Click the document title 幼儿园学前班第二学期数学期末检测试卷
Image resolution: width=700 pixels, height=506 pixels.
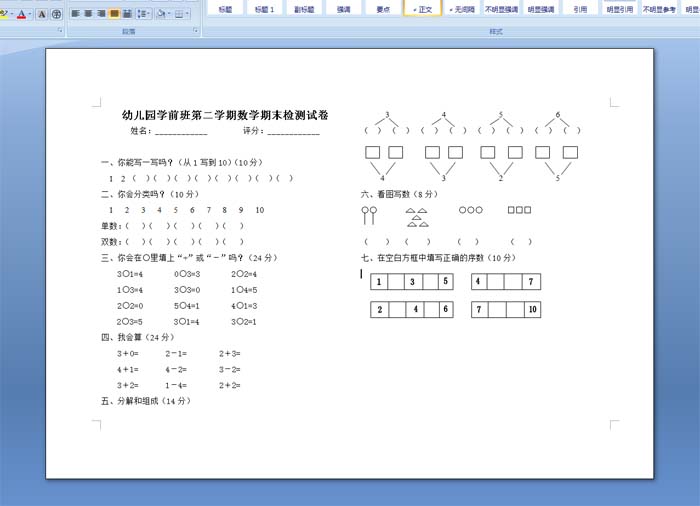[225, 115]
